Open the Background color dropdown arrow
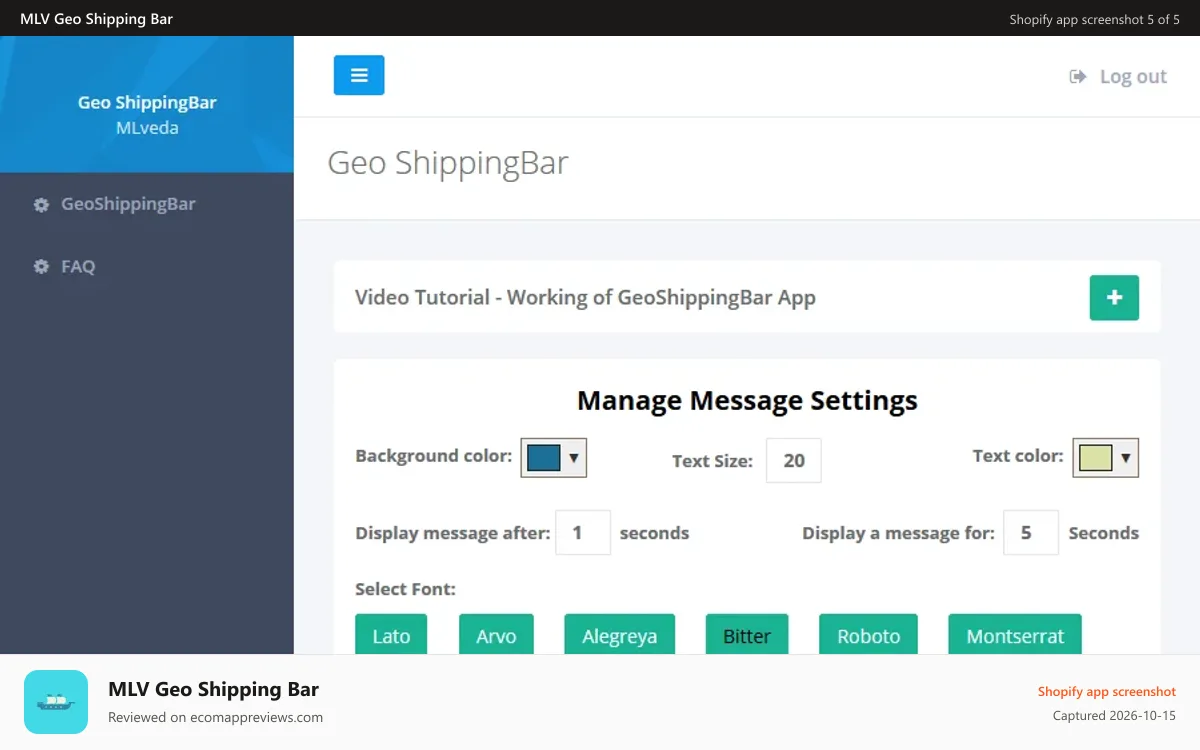Image resolution: width=1200 pixels, height=750 pixels. (574, 457)
